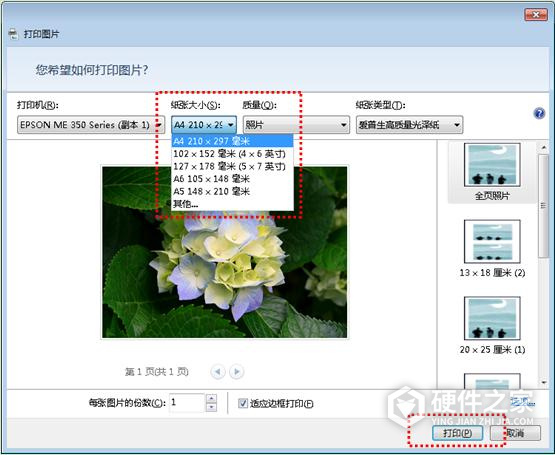The image size is (555, 455).
Task: Decrease copies with the down stepper arrow
Action: 211,407
